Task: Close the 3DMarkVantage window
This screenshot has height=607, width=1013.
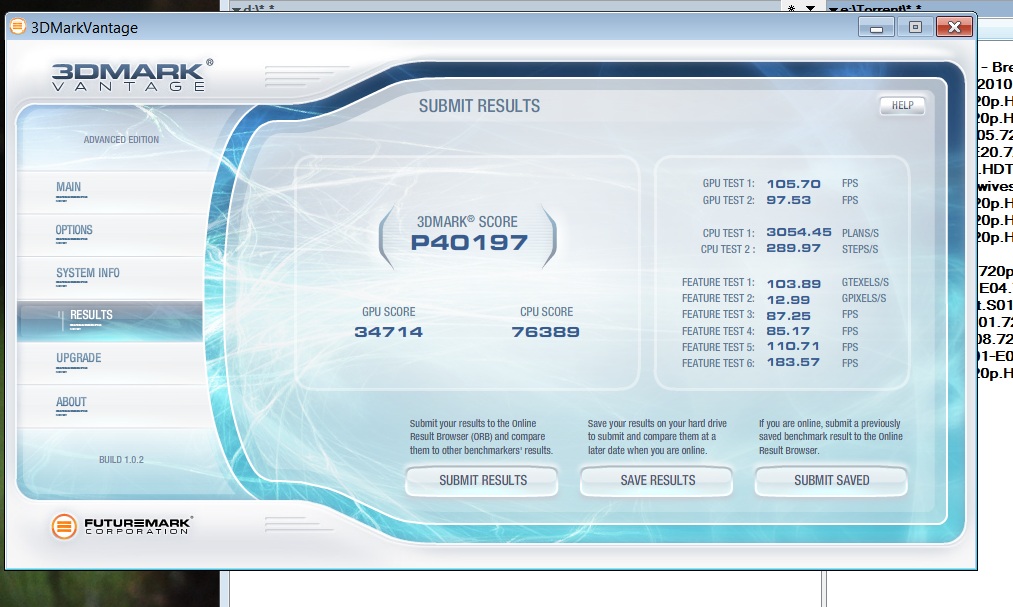Action: (954, 27)
